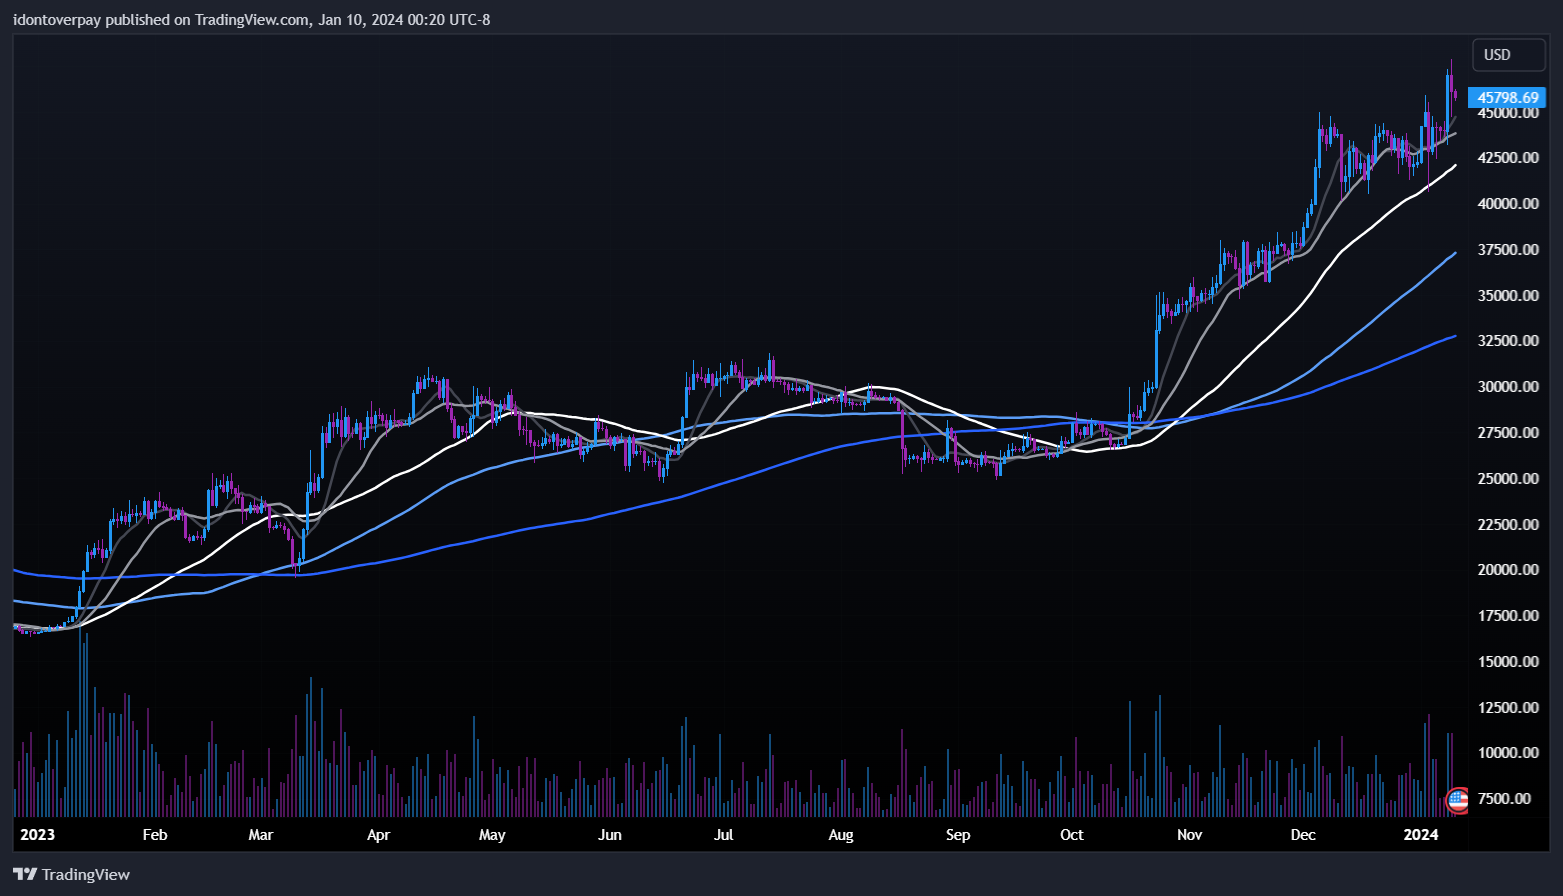Click the US flag event icon

click(1458, 799)
